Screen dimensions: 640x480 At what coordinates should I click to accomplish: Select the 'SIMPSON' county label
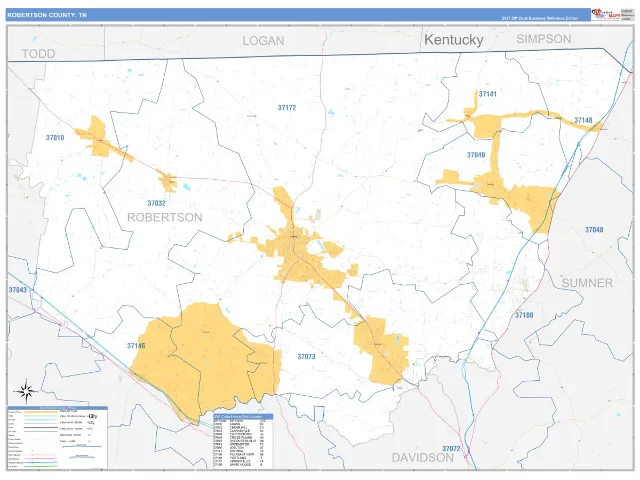coord(544,39)
